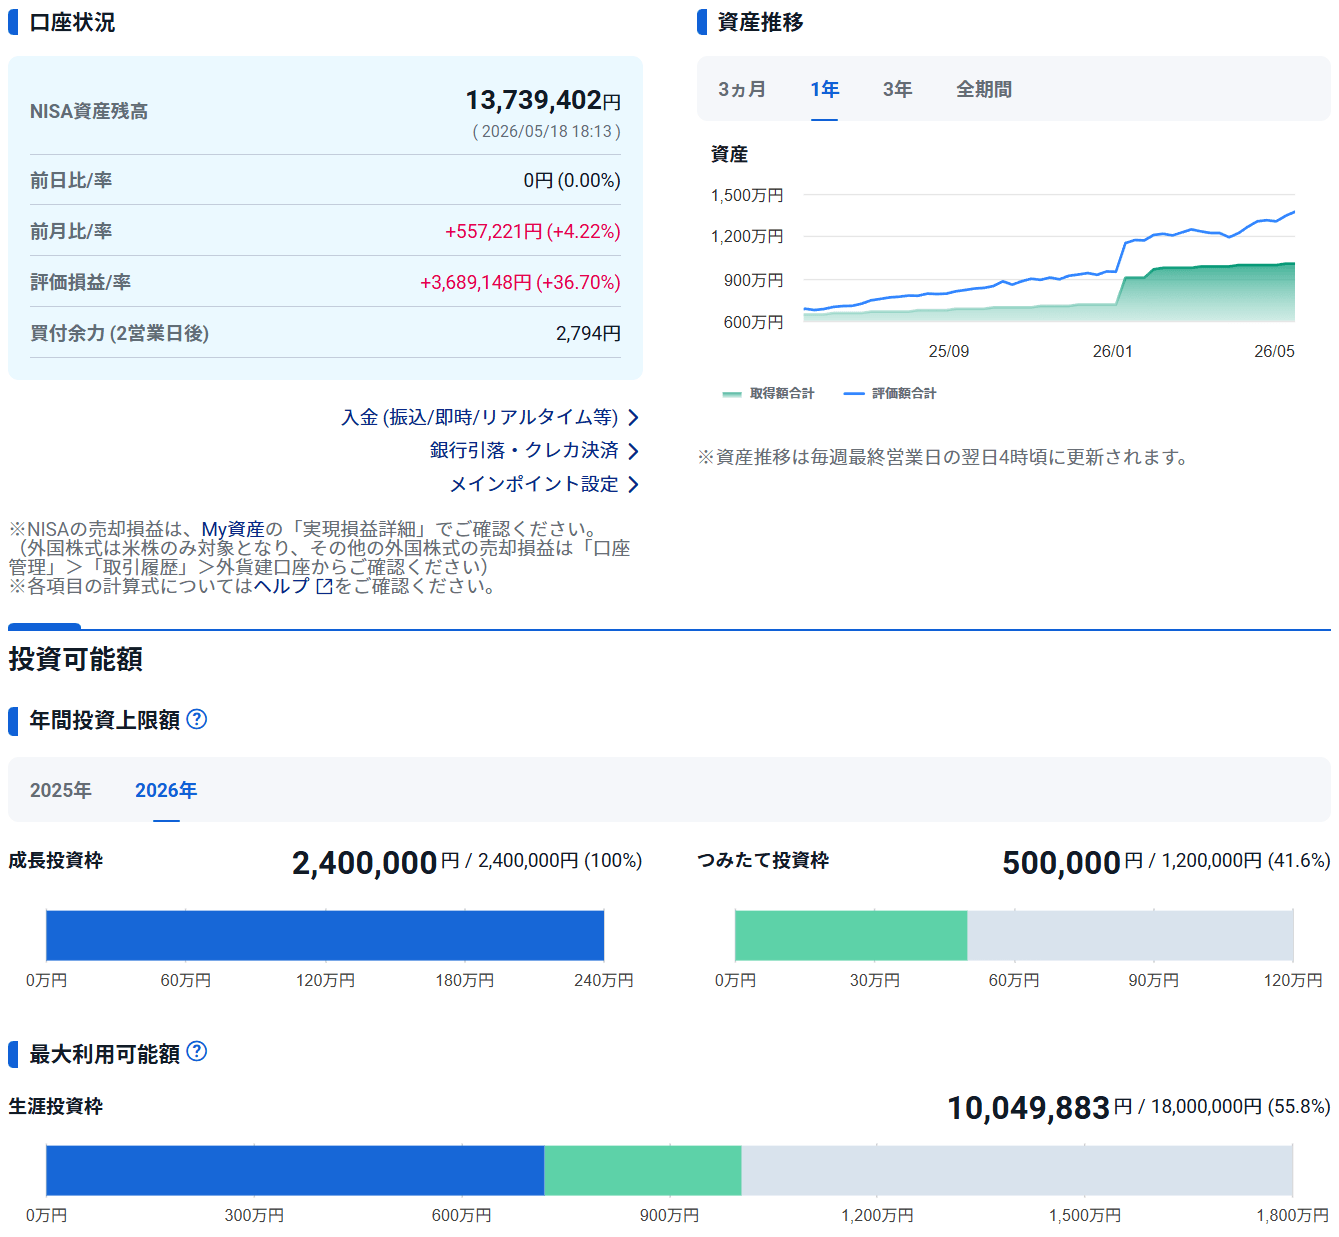Toggle 取得額合計 legend marker in chart

732,394
